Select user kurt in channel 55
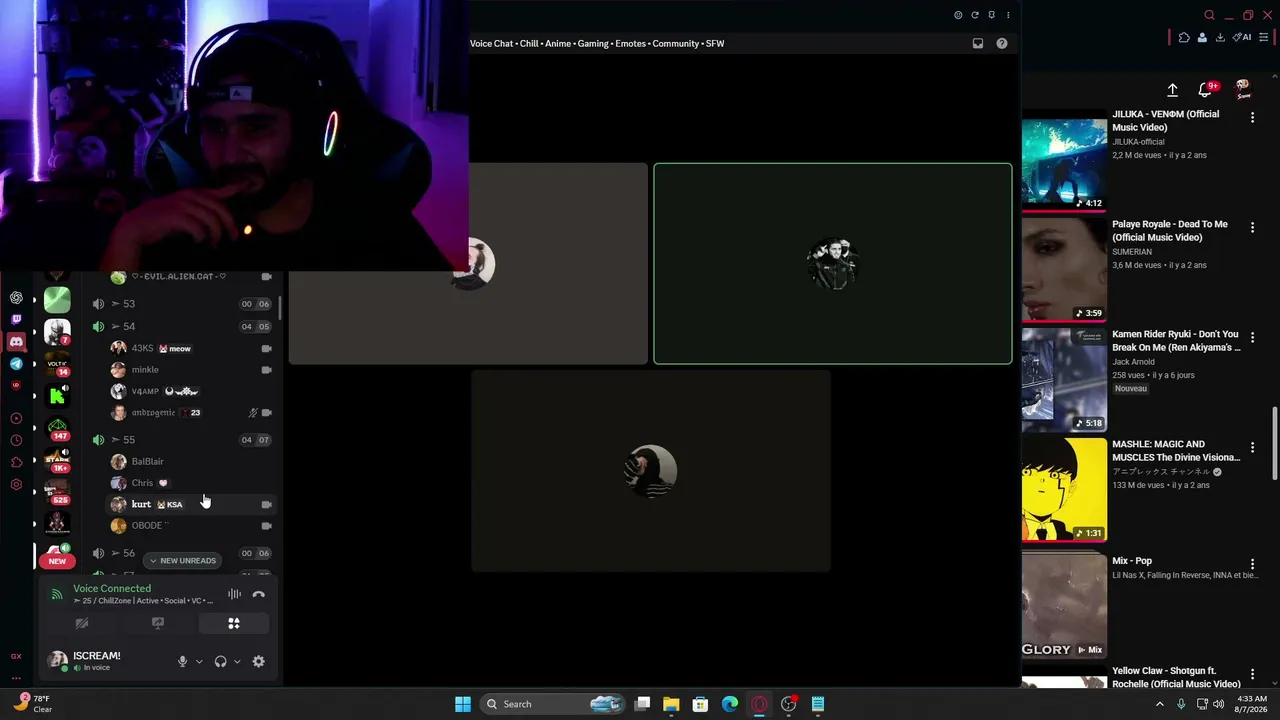Screen dimensions: 1280x720 tap(190, 504)
